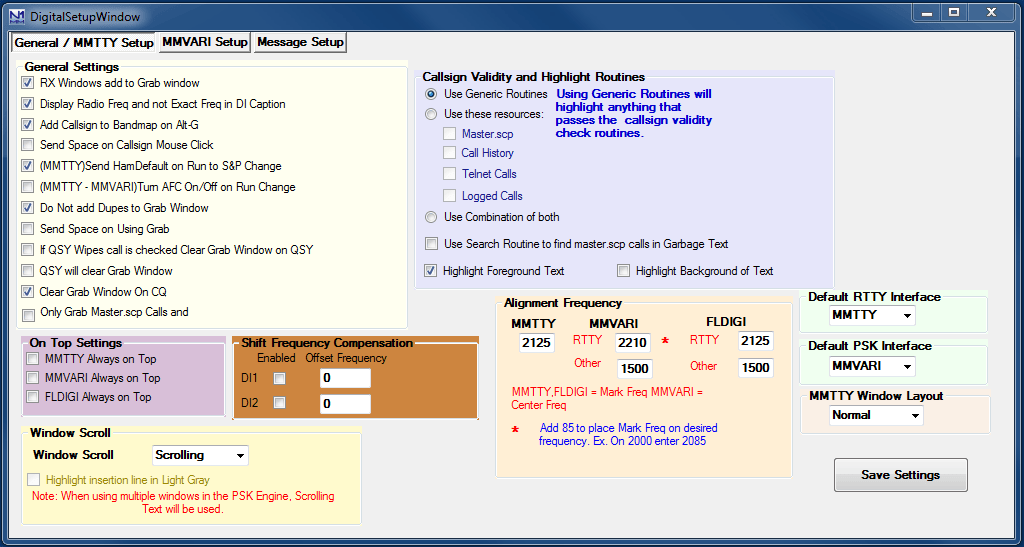
Task: Check the Call History resource box
Action: (x=449, y=153)
